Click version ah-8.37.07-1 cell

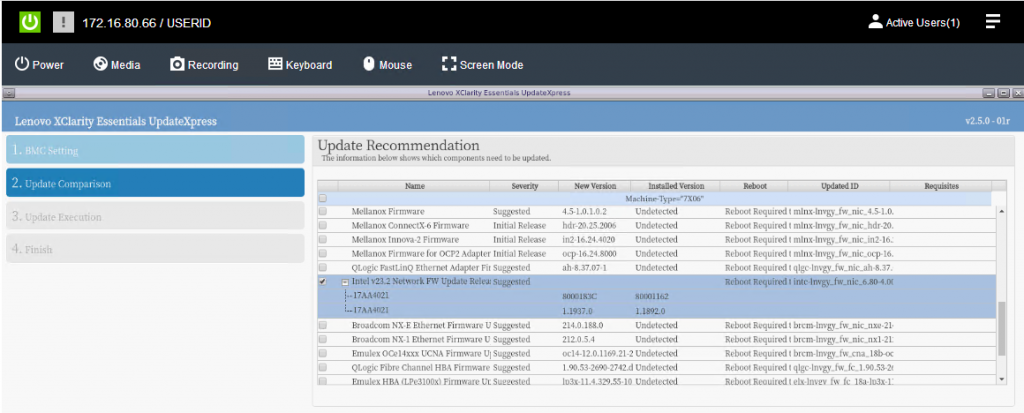coord(584,268)
